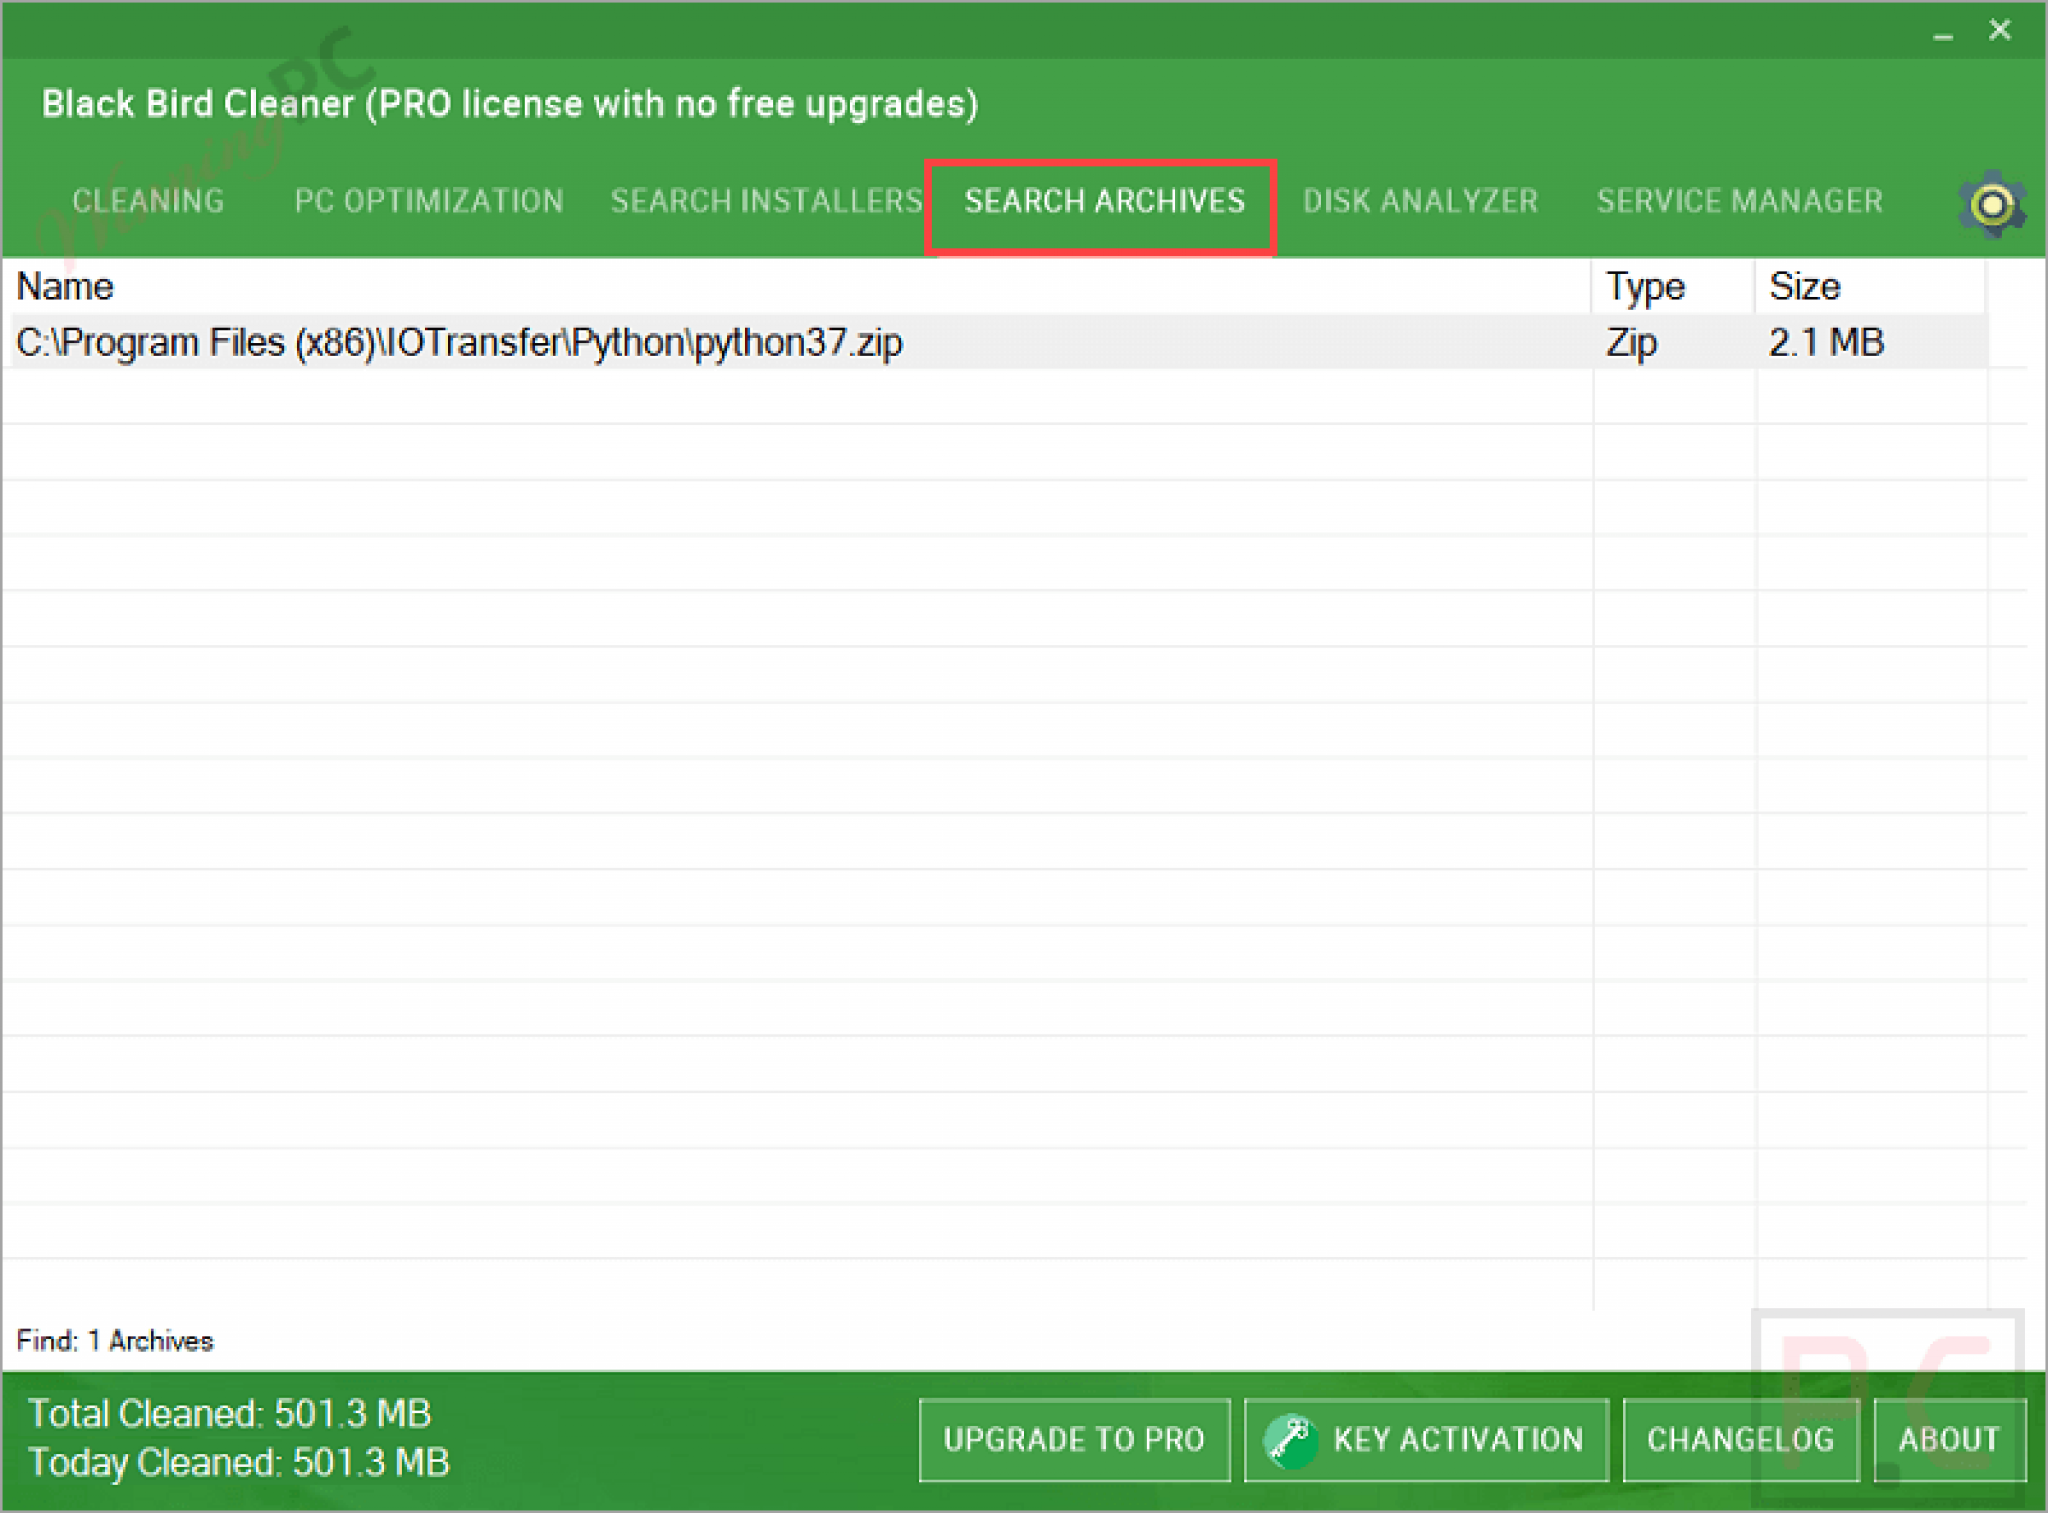
Task: Click the Total Cleaned summary
Action: coord(229,1413)
